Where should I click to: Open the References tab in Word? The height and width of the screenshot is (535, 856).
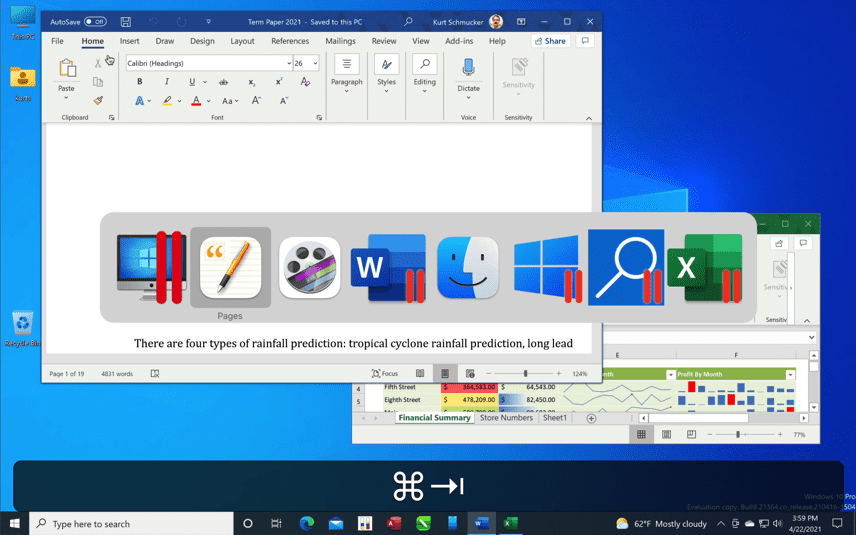(x=290, y=41)
